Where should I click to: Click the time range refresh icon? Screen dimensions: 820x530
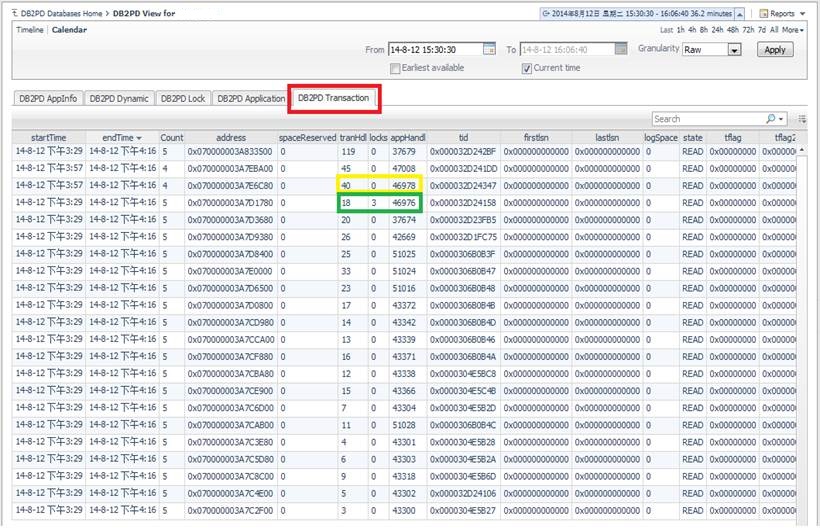click(x=547, y=14)
